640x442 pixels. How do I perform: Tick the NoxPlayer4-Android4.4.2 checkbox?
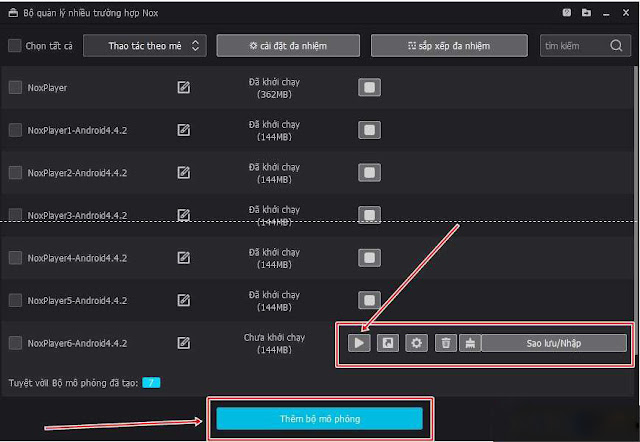[x=16, y=258]
